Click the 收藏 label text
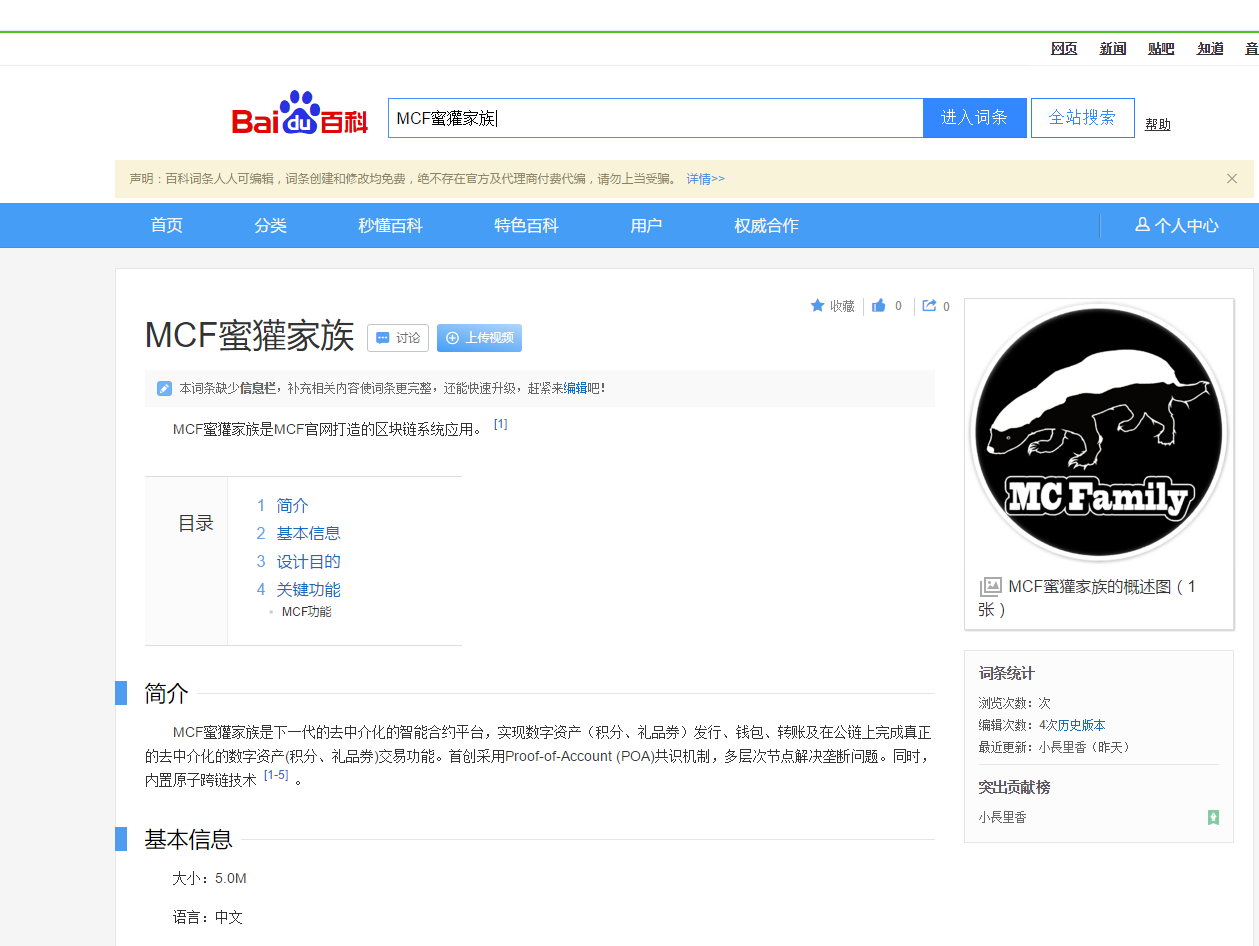Screen dimensions: 1259x946 click(x=842, y=306)
